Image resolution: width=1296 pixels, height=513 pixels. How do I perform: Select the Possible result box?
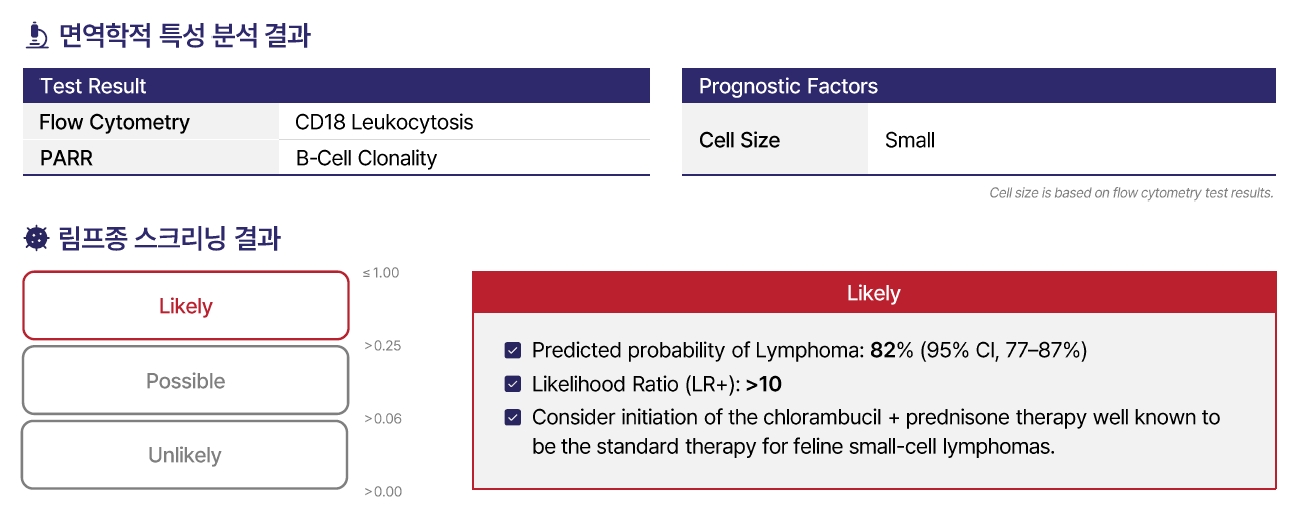pyautogui.click(x=186, y=381)
